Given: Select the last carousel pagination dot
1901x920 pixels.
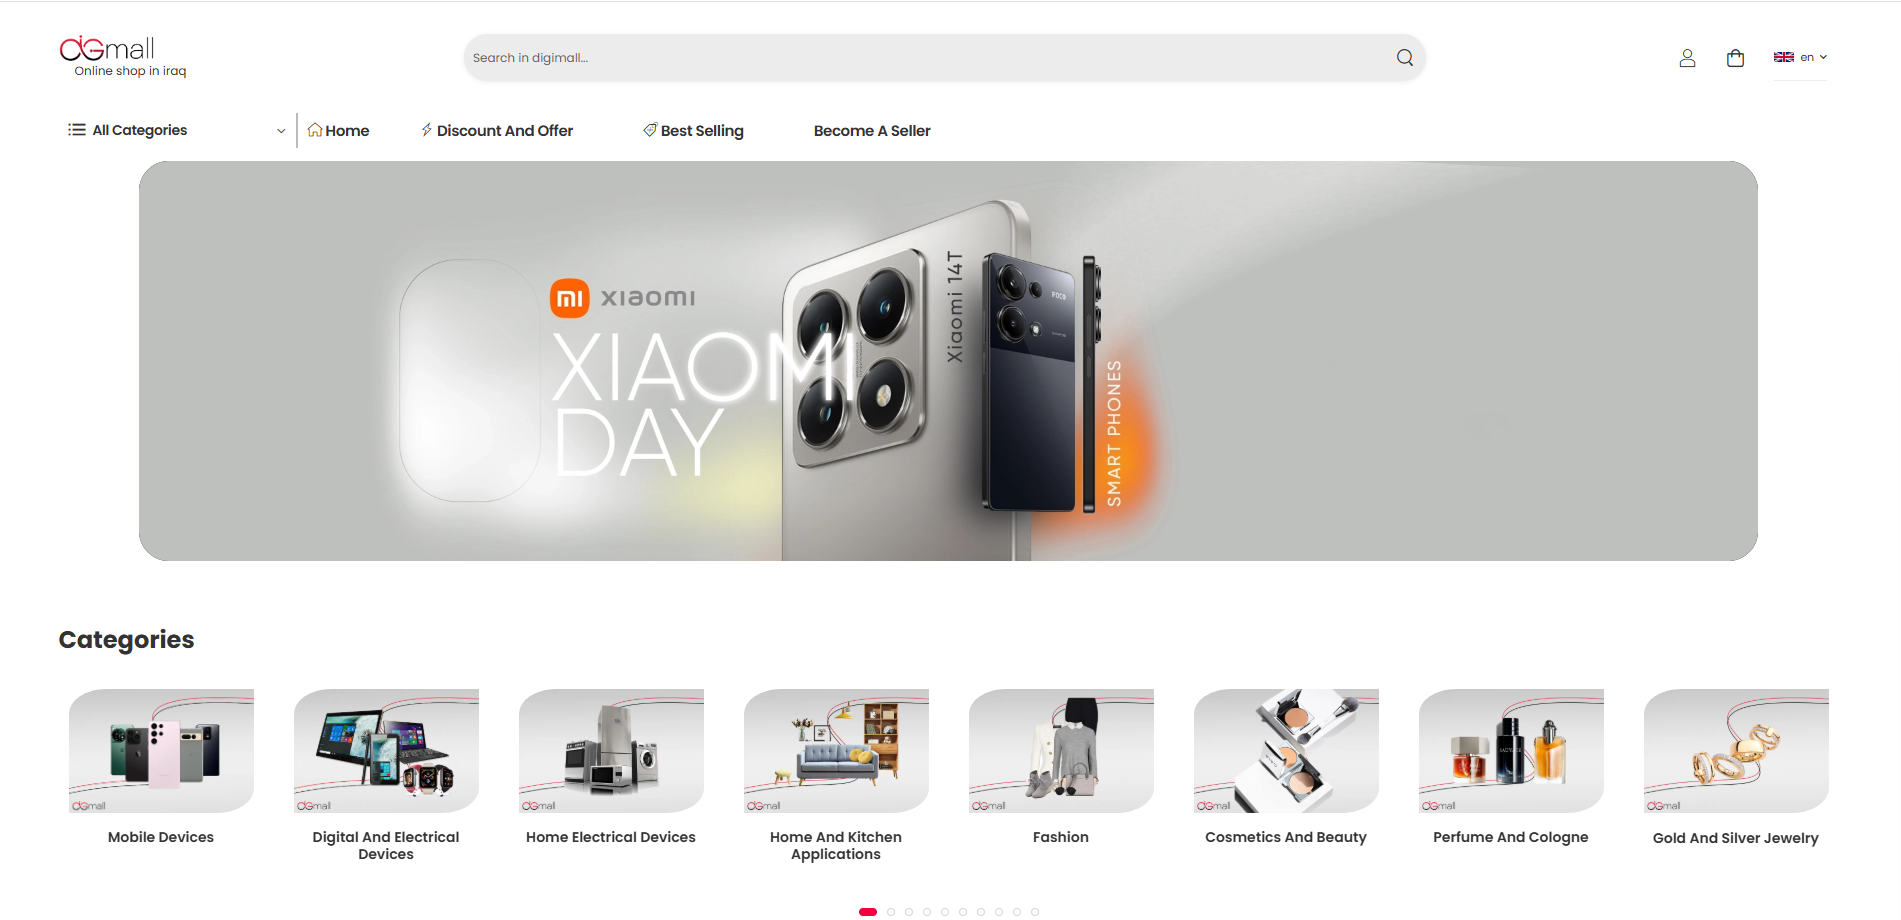Looking at the screenshot, I should tap(1035, 912).
